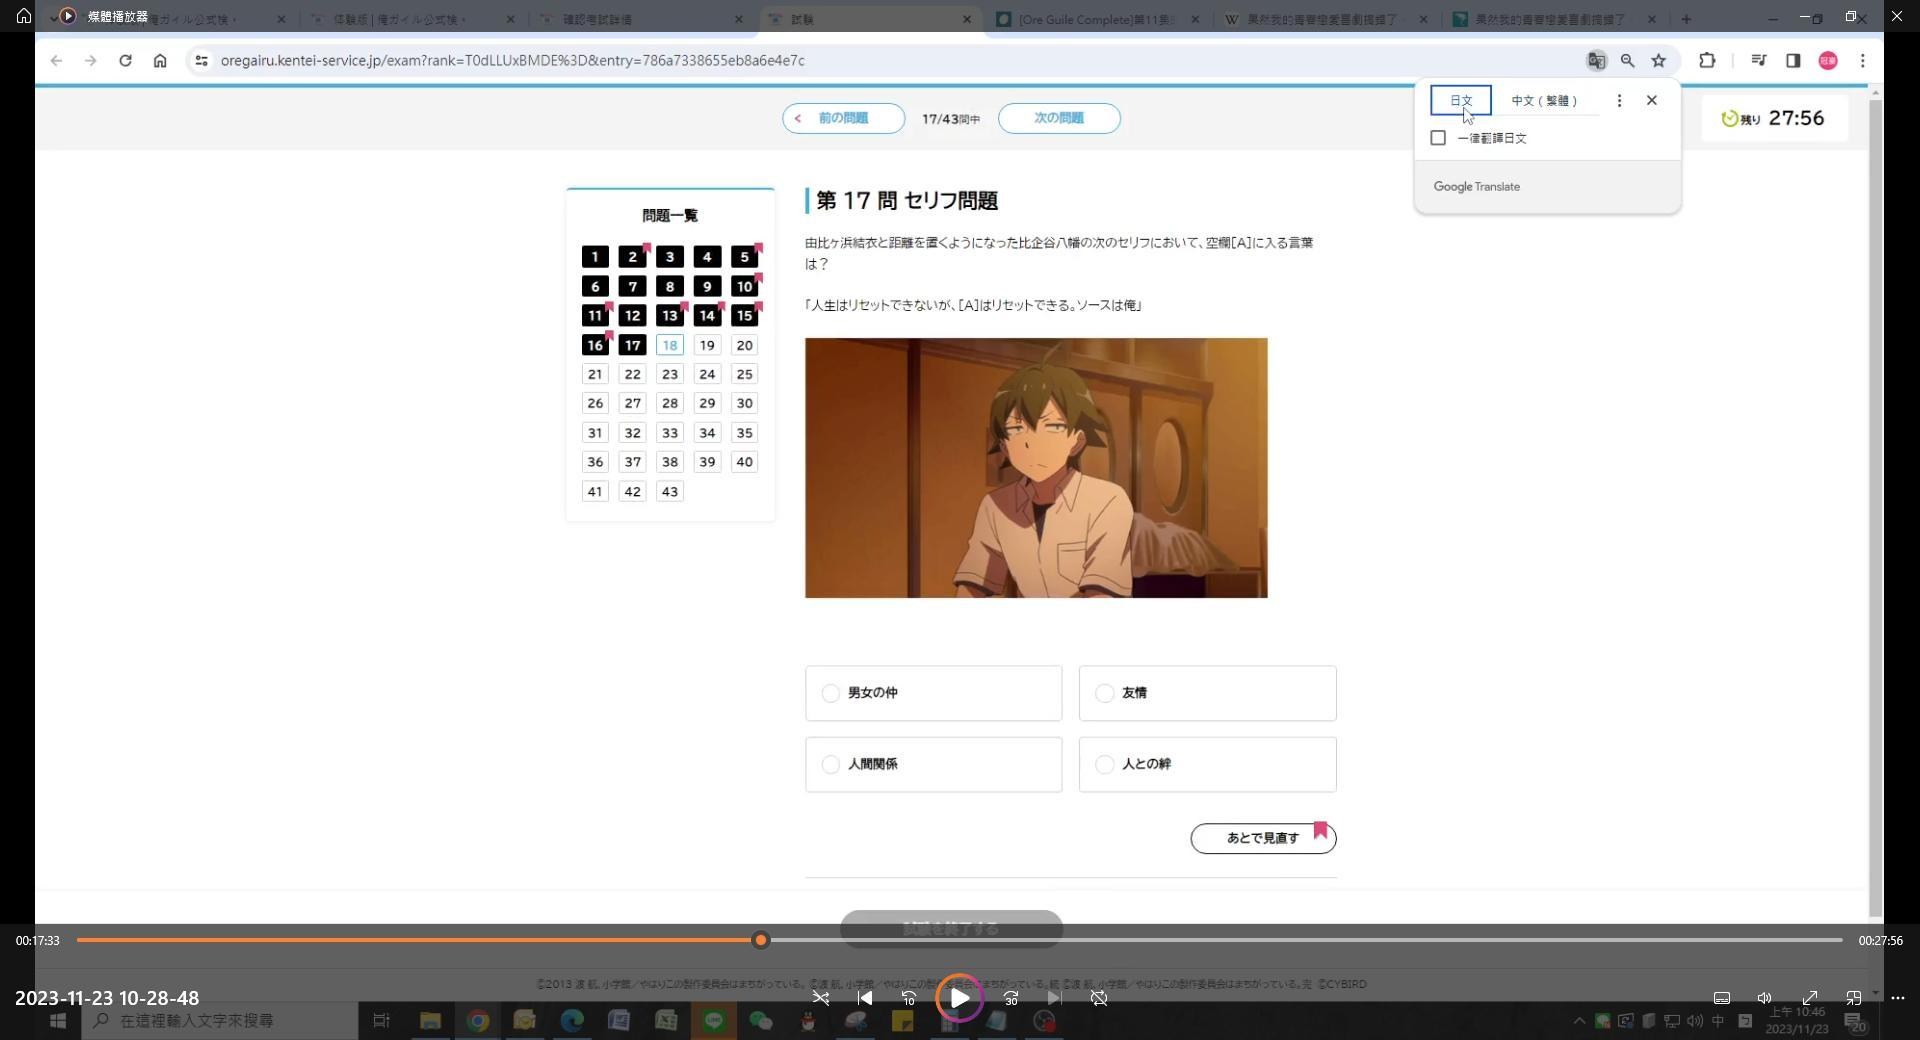Select answer 友情
1920x1040 pixels.
pyautogui.click(x=1207, y=693)
